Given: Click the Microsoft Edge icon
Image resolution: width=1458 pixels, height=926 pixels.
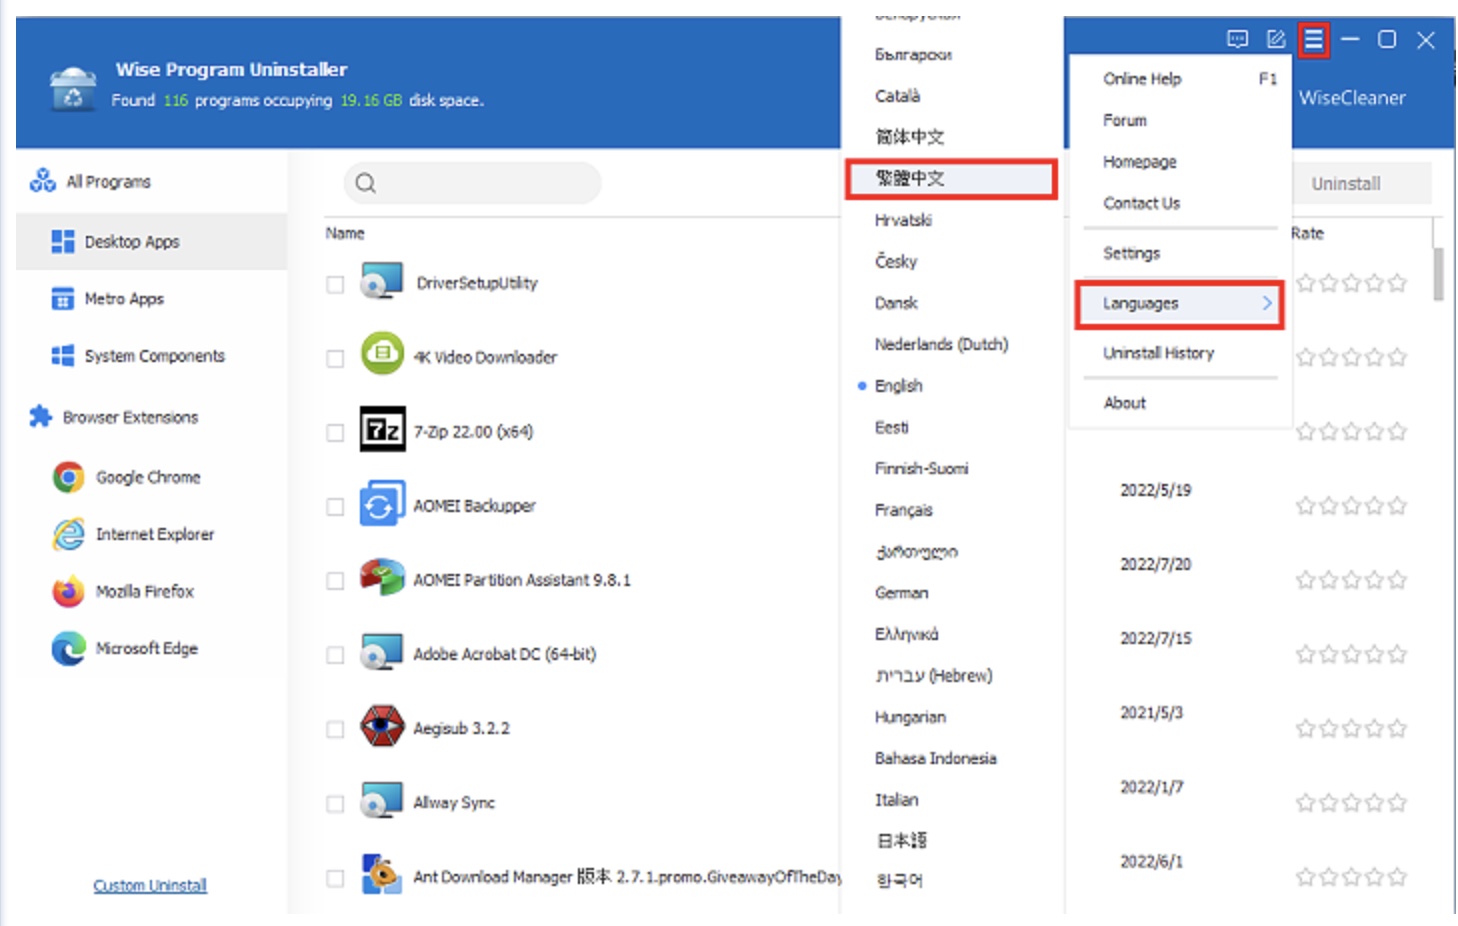Looking at the screenshot, I should 68,648.
